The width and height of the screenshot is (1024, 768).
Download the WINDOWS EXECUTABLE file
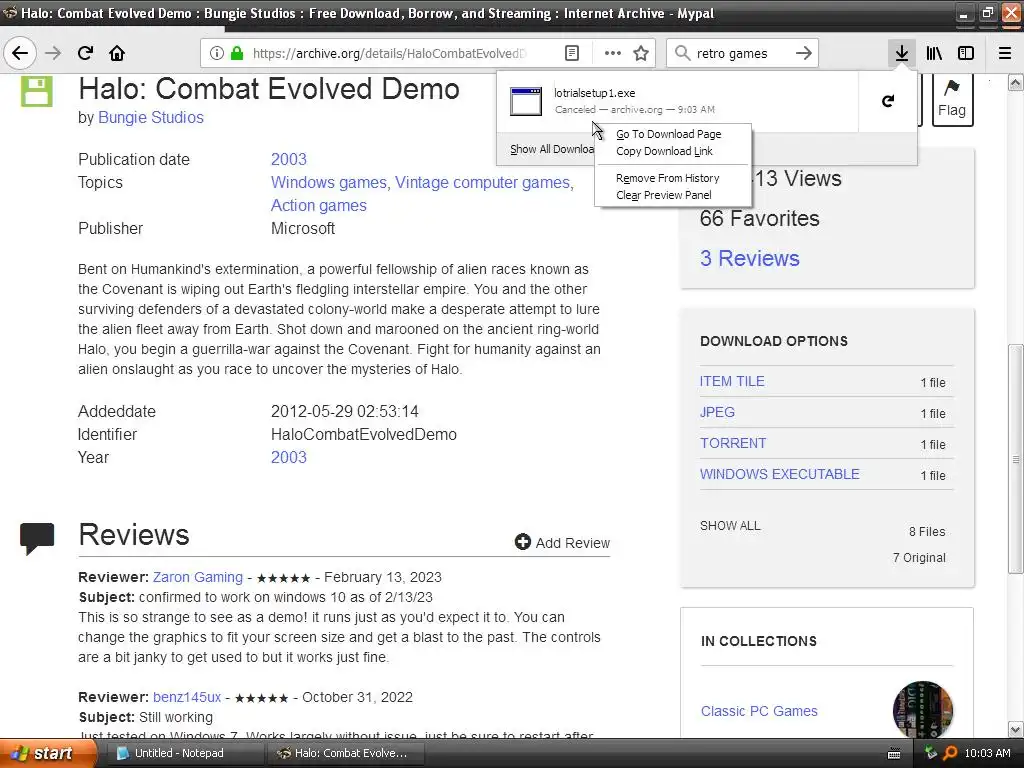tap(780, 474)
